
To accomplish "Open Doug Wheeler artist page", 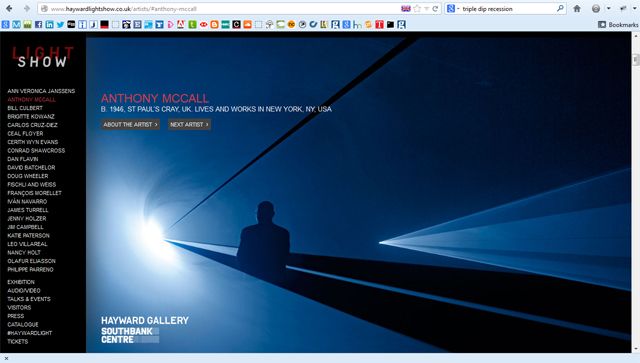I will (28, 176).
